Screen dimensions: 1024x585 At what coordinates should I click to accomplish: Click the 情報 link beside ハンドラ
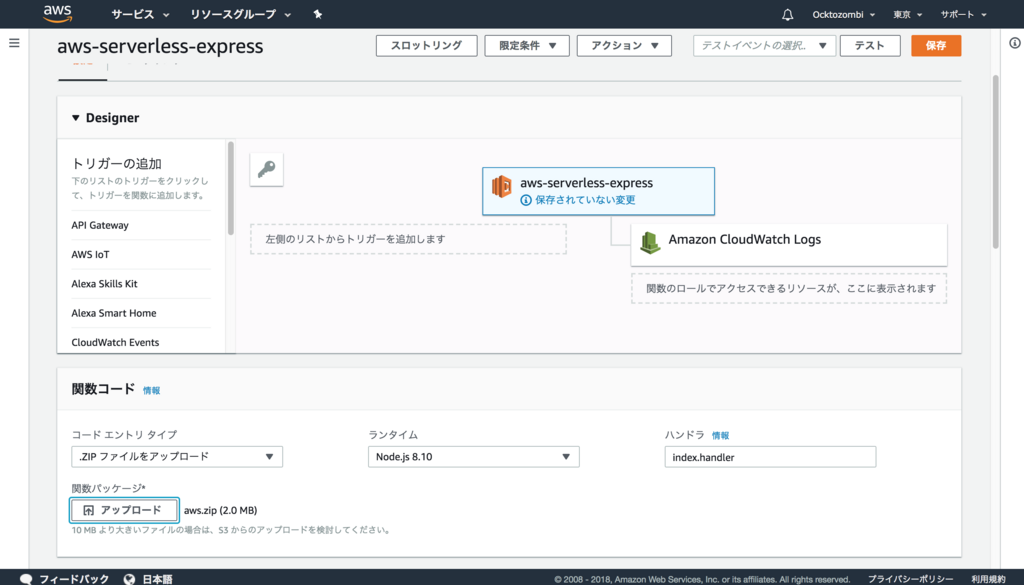720,435
